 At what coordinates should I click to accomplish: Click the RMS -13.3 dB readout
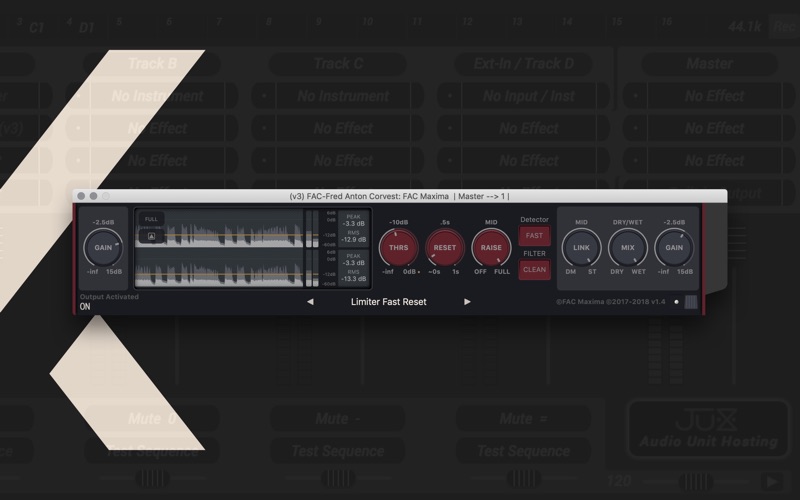click(x=354, y=276)
